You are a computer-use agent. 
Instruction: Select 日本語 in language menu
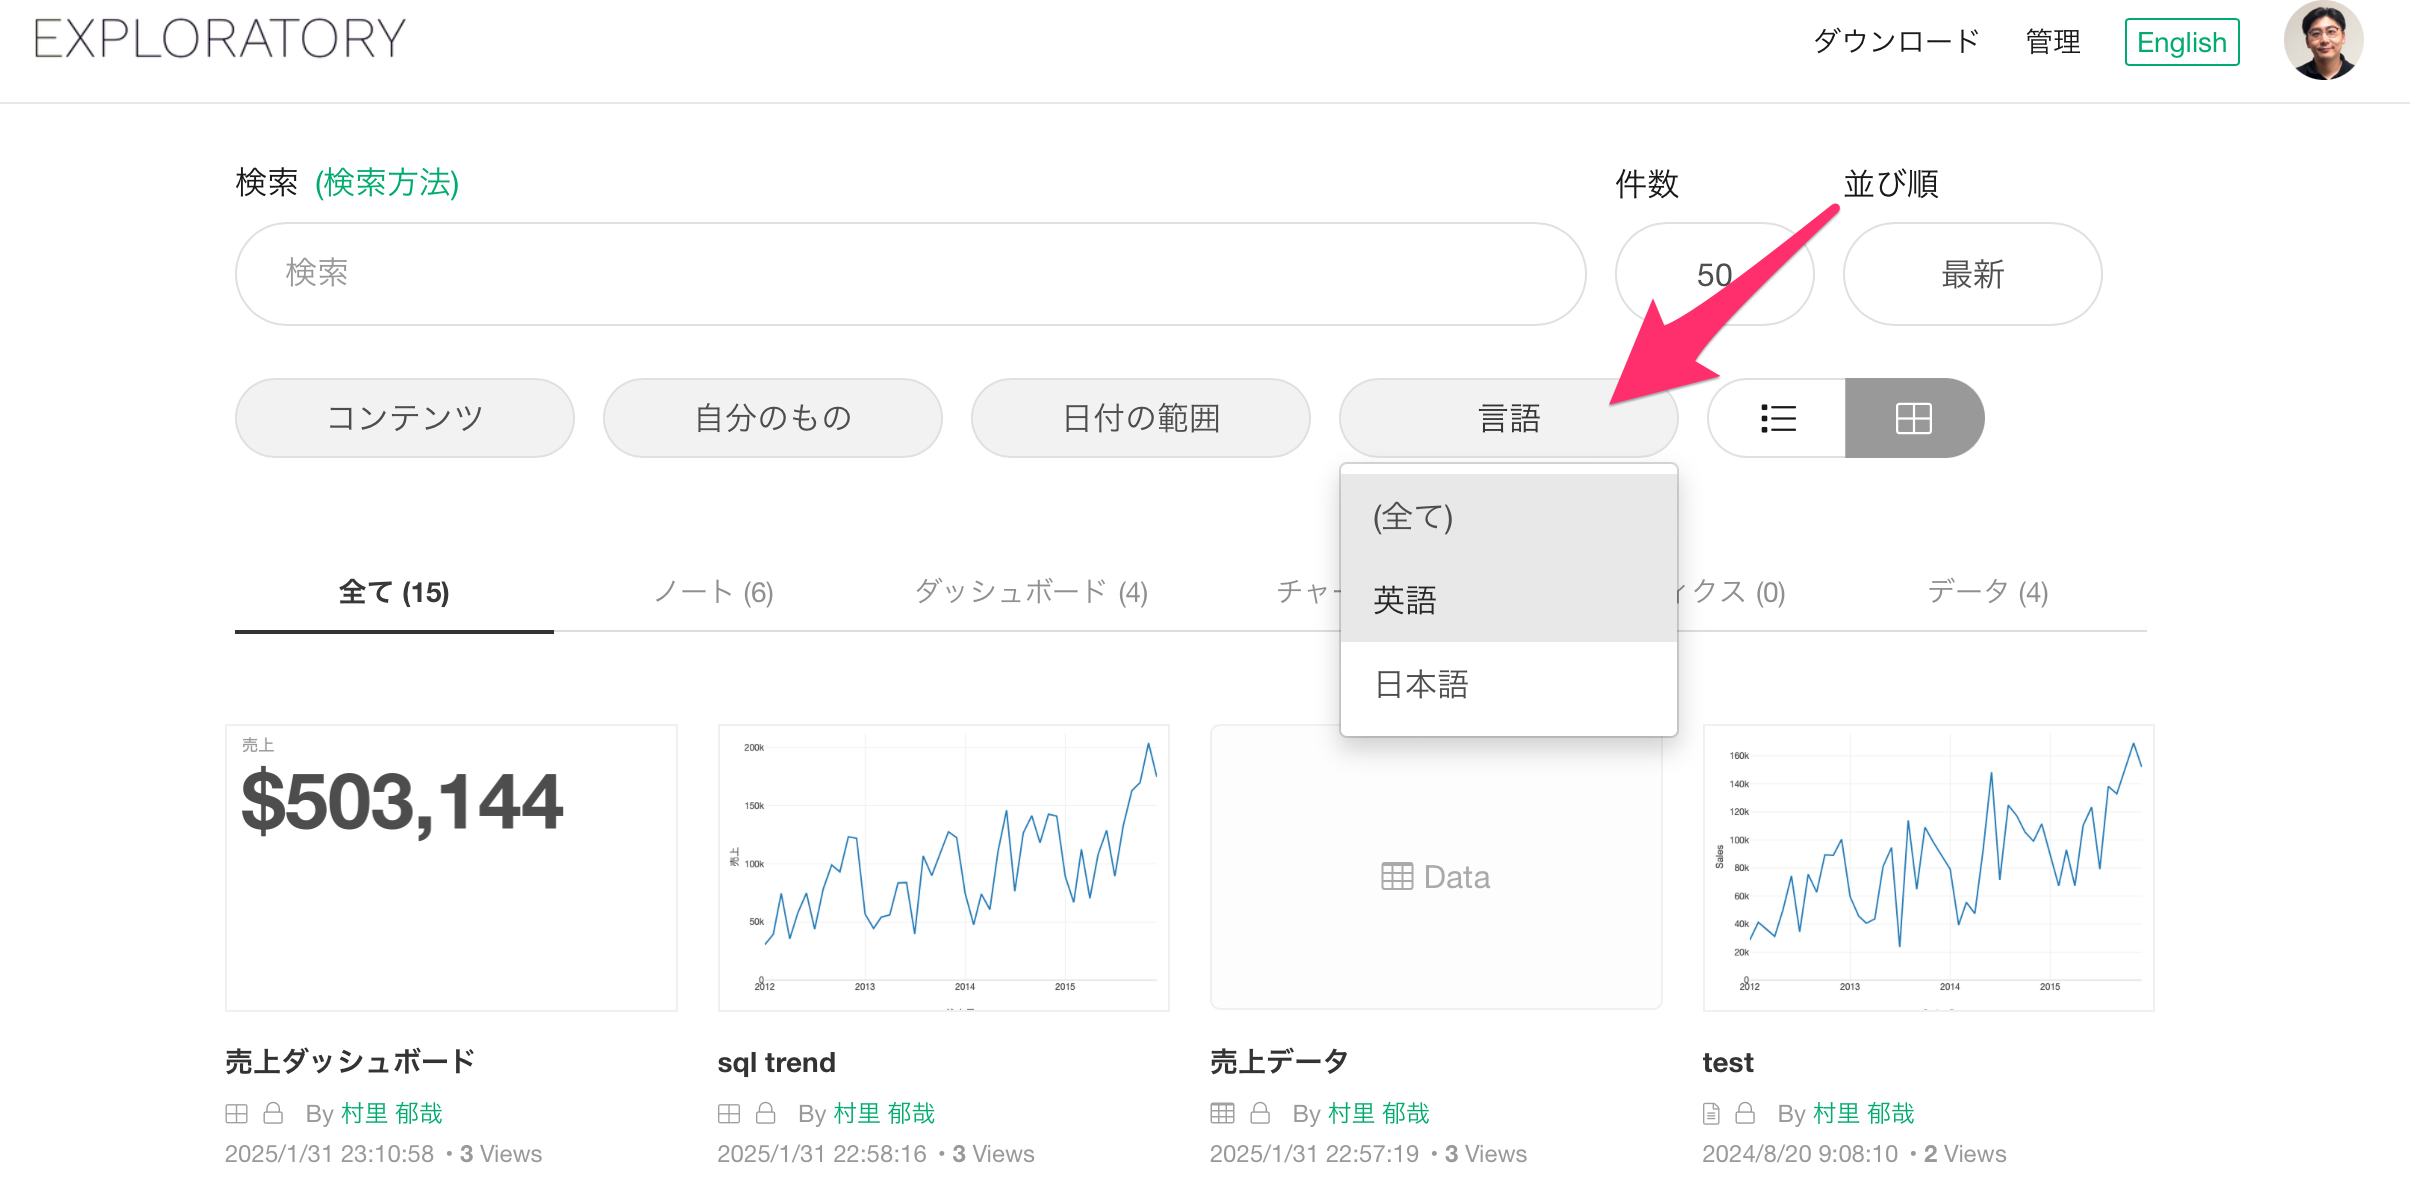1509,685
